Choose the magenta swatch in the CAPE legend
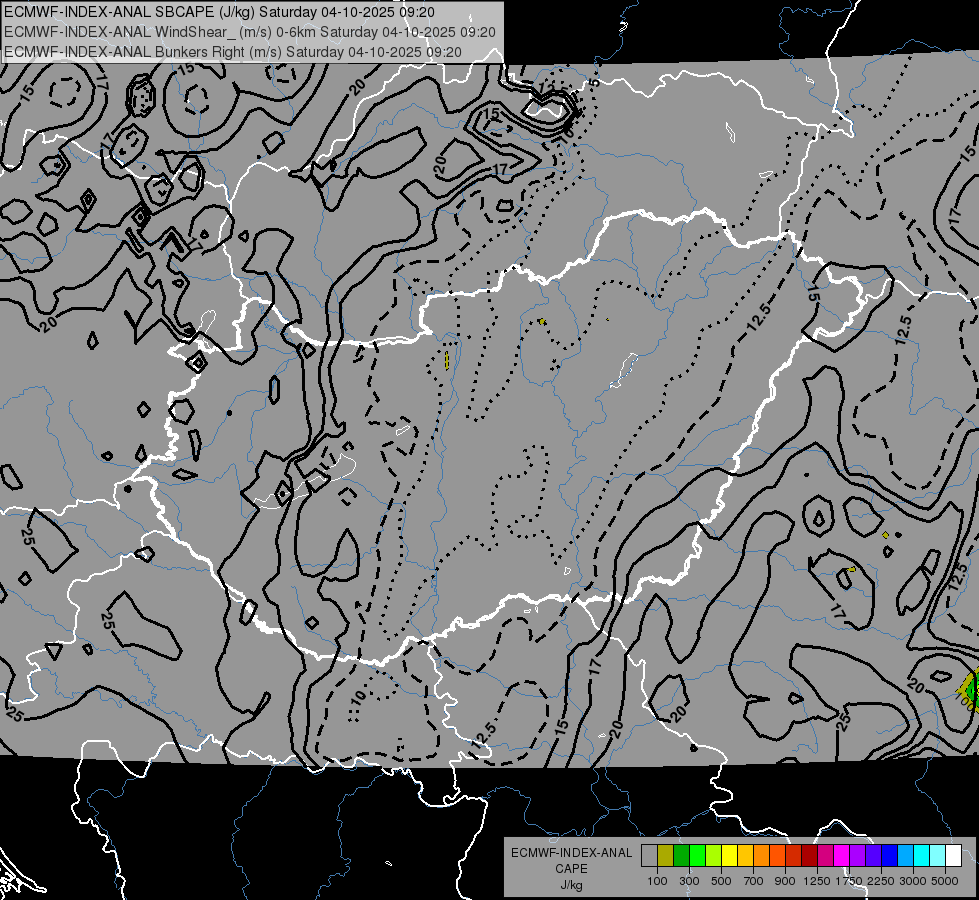Screen dimensions: 979x900 click(x=841, y=856)
